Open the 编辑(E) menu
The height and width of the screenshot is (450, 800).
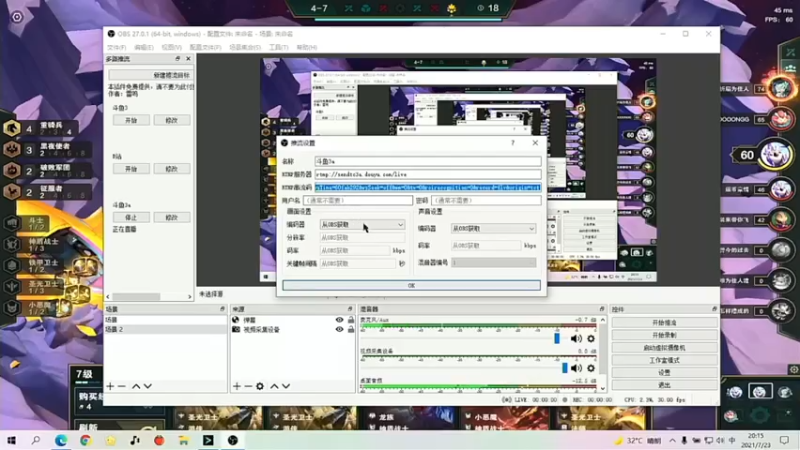click(144, 47)
